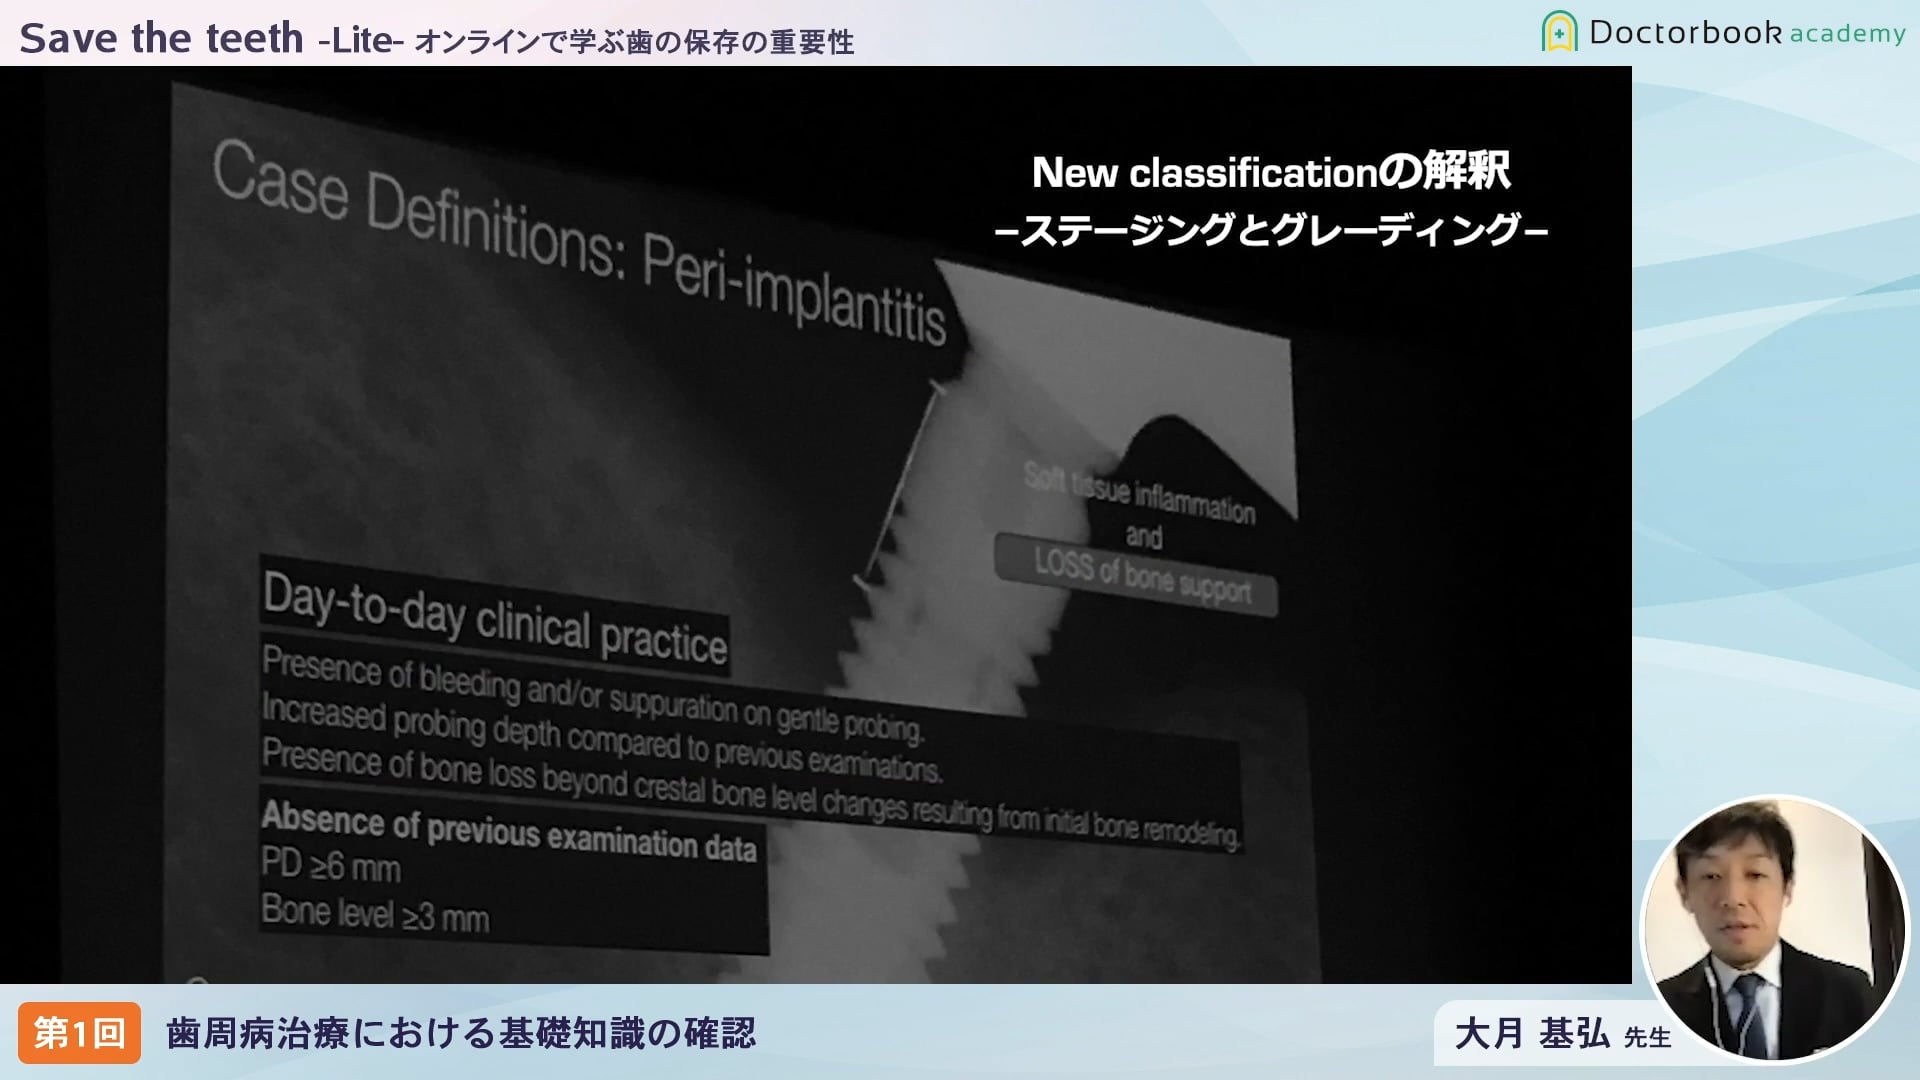The width and height of the screenshot is (1920, 1080).
Task: Click the "Day-to-day clinical practice" slide heading
Action: tap(494, 618)
